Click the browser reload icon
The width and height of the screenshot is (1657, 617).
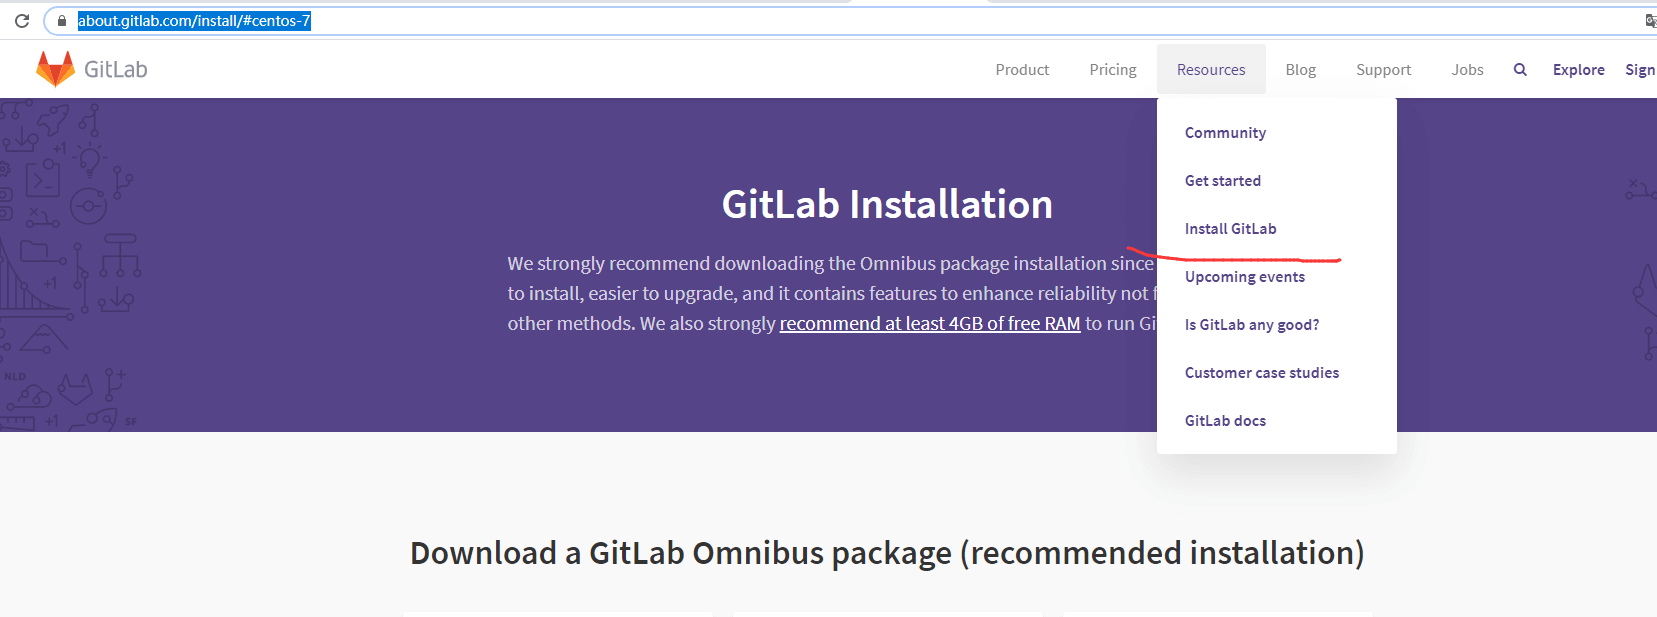22,21
